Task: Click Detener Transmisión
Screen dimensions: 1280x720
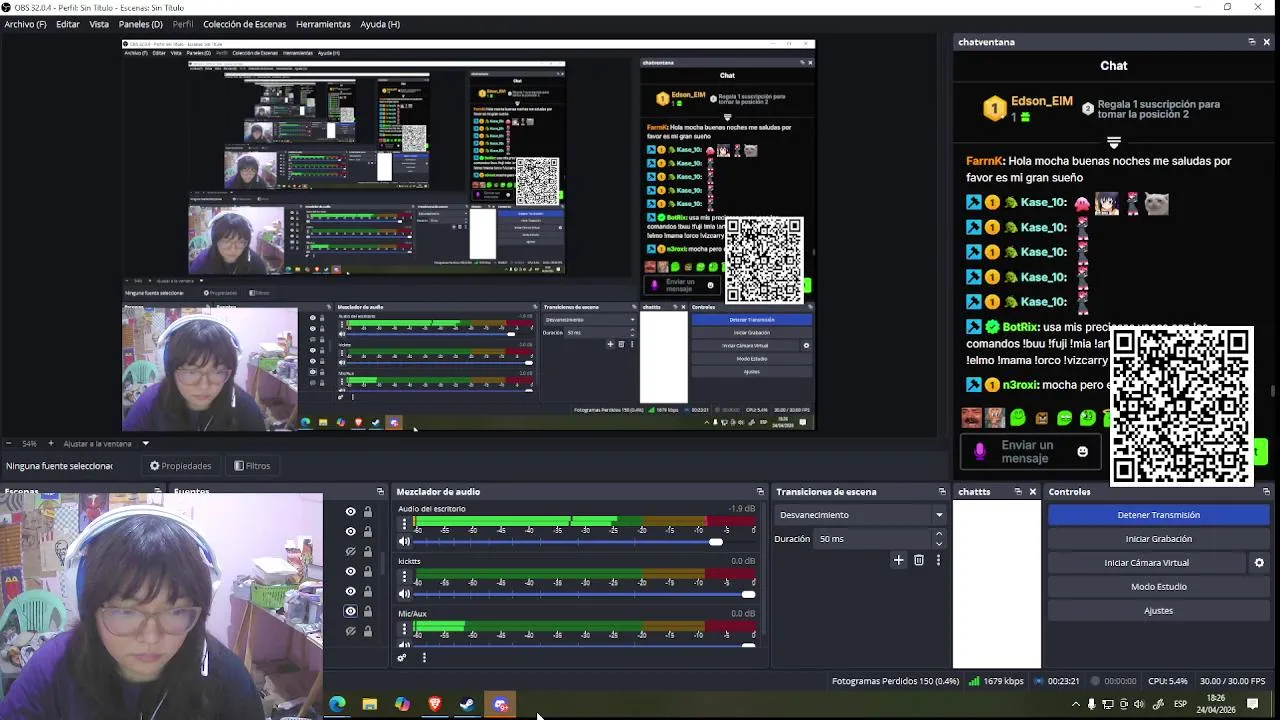Action: tap(1158, 515)
